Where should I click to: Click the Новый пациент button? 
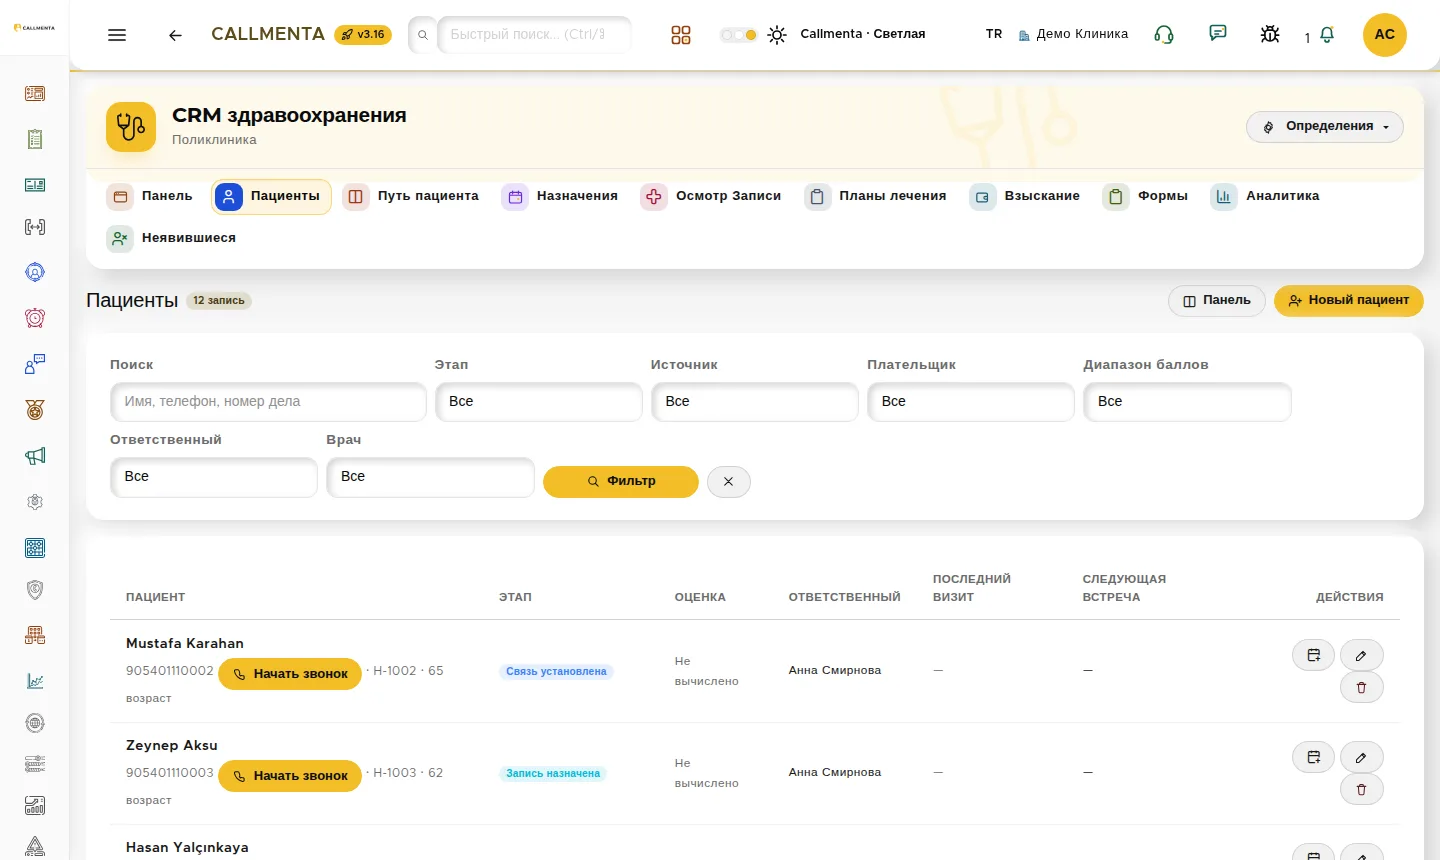(x=1349, y=301)
